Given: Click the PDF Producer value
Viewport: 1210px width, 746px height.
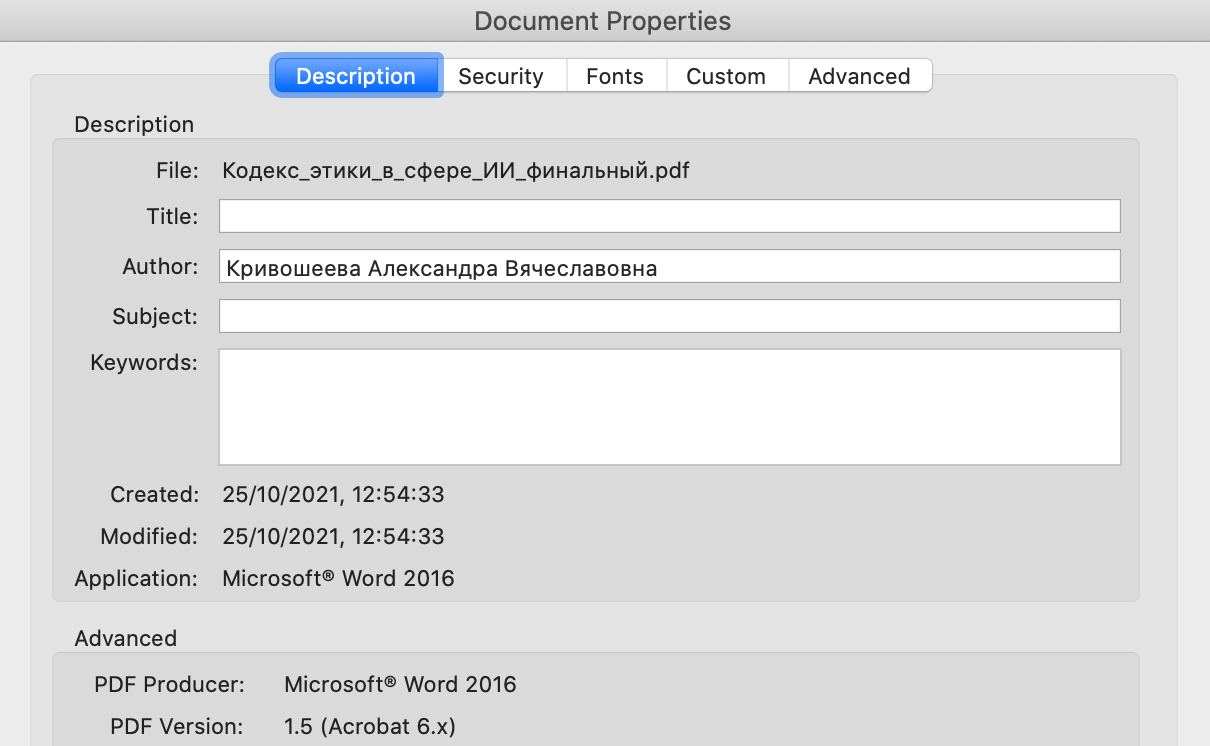Looking at the screenshot, I should click(x=400, y=684).
